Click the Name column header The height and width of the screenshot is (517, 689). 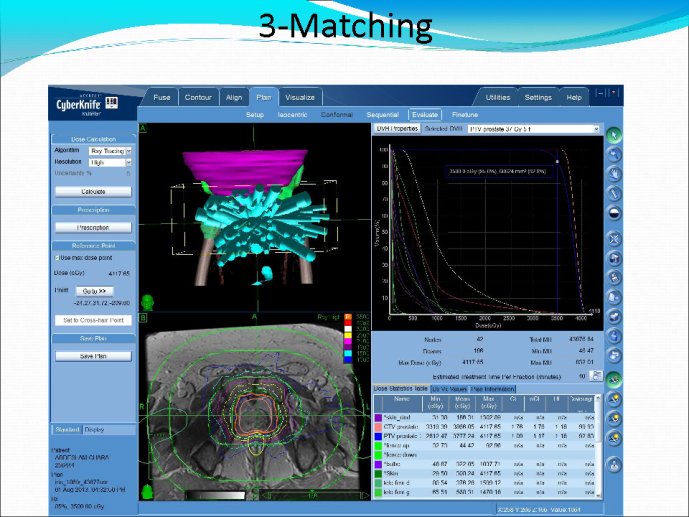pos(402,403)
